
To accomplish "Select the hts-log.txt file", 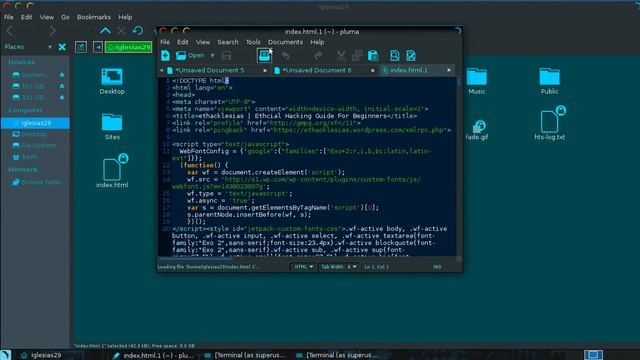I will pyautogui.click(x=550, y=122).
